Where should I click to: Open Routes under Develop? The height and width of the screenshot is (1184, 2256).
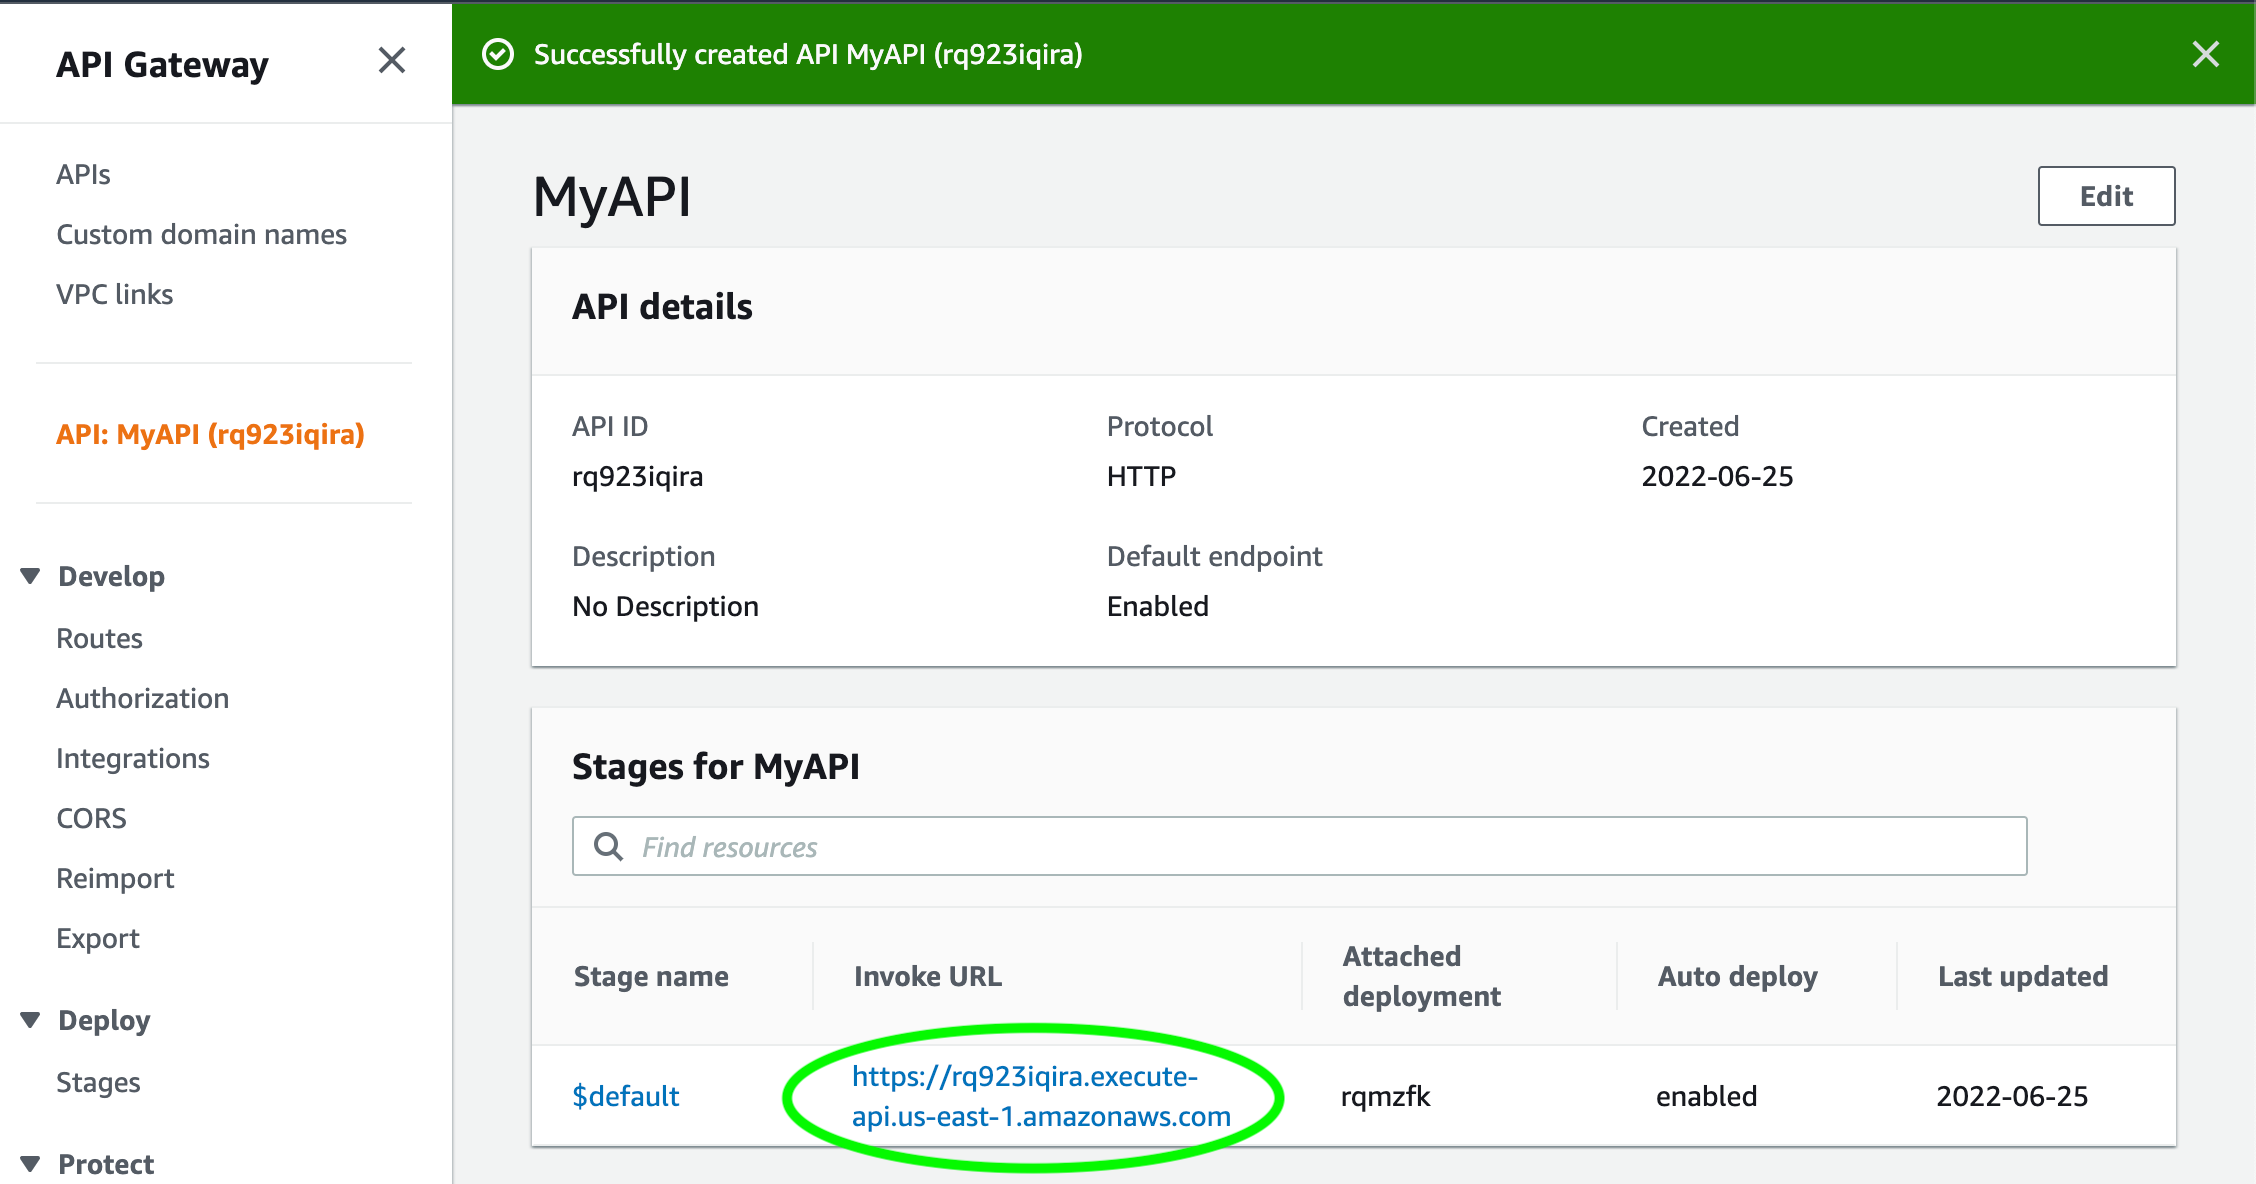pyautogui.click(x=99, y=638)
